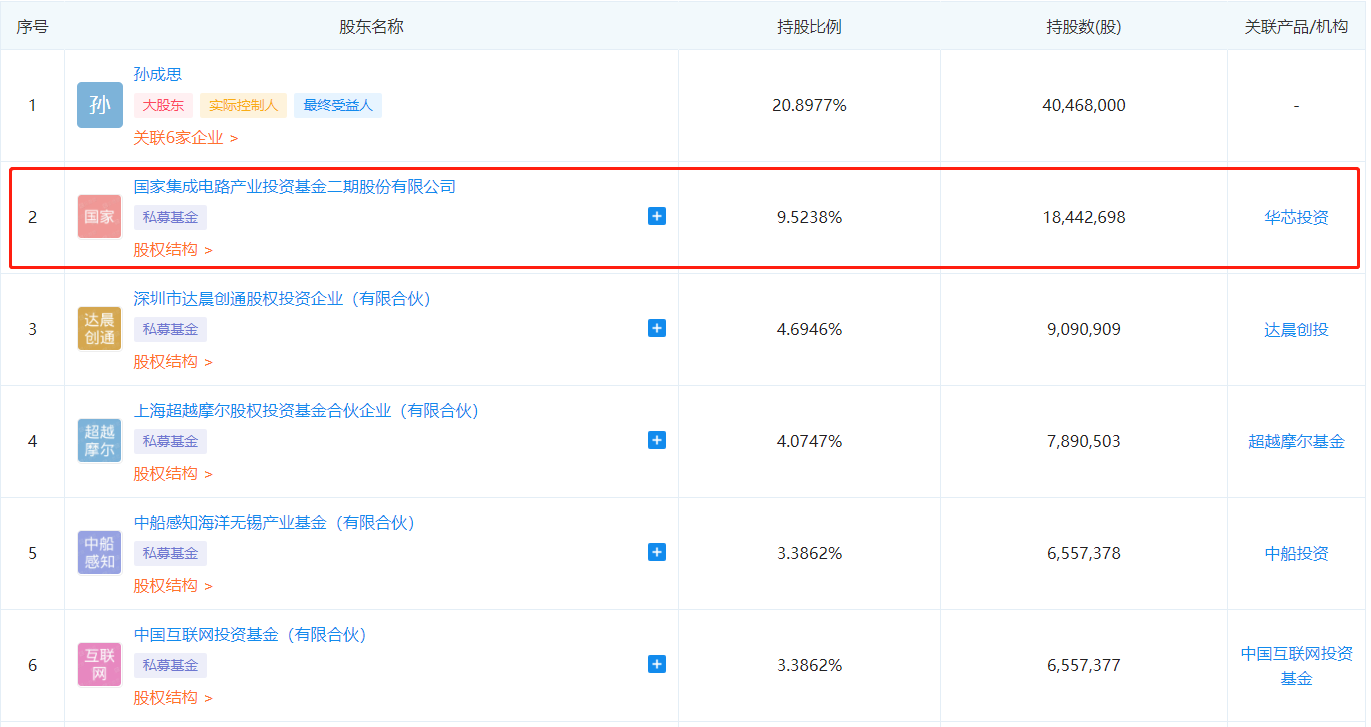The height and width of the screenshot is (727, 1371).
Task: Click the 中船感知 logo icon
Action: click(99, 553)
